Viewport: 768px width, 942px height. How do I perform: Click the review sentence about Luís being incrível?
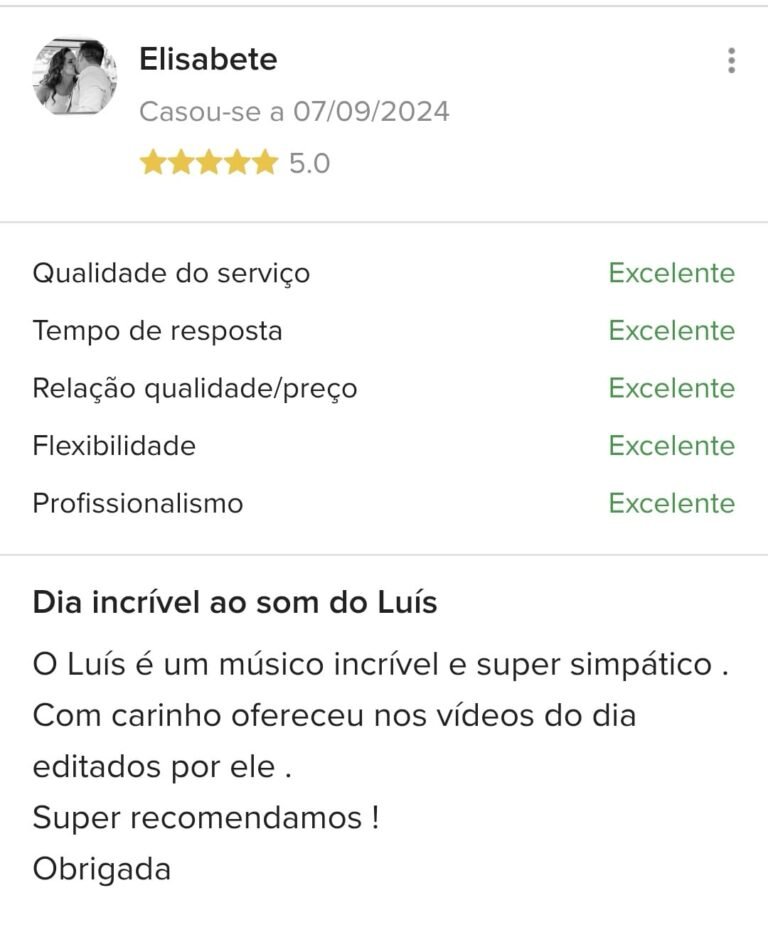click(380, 665)
